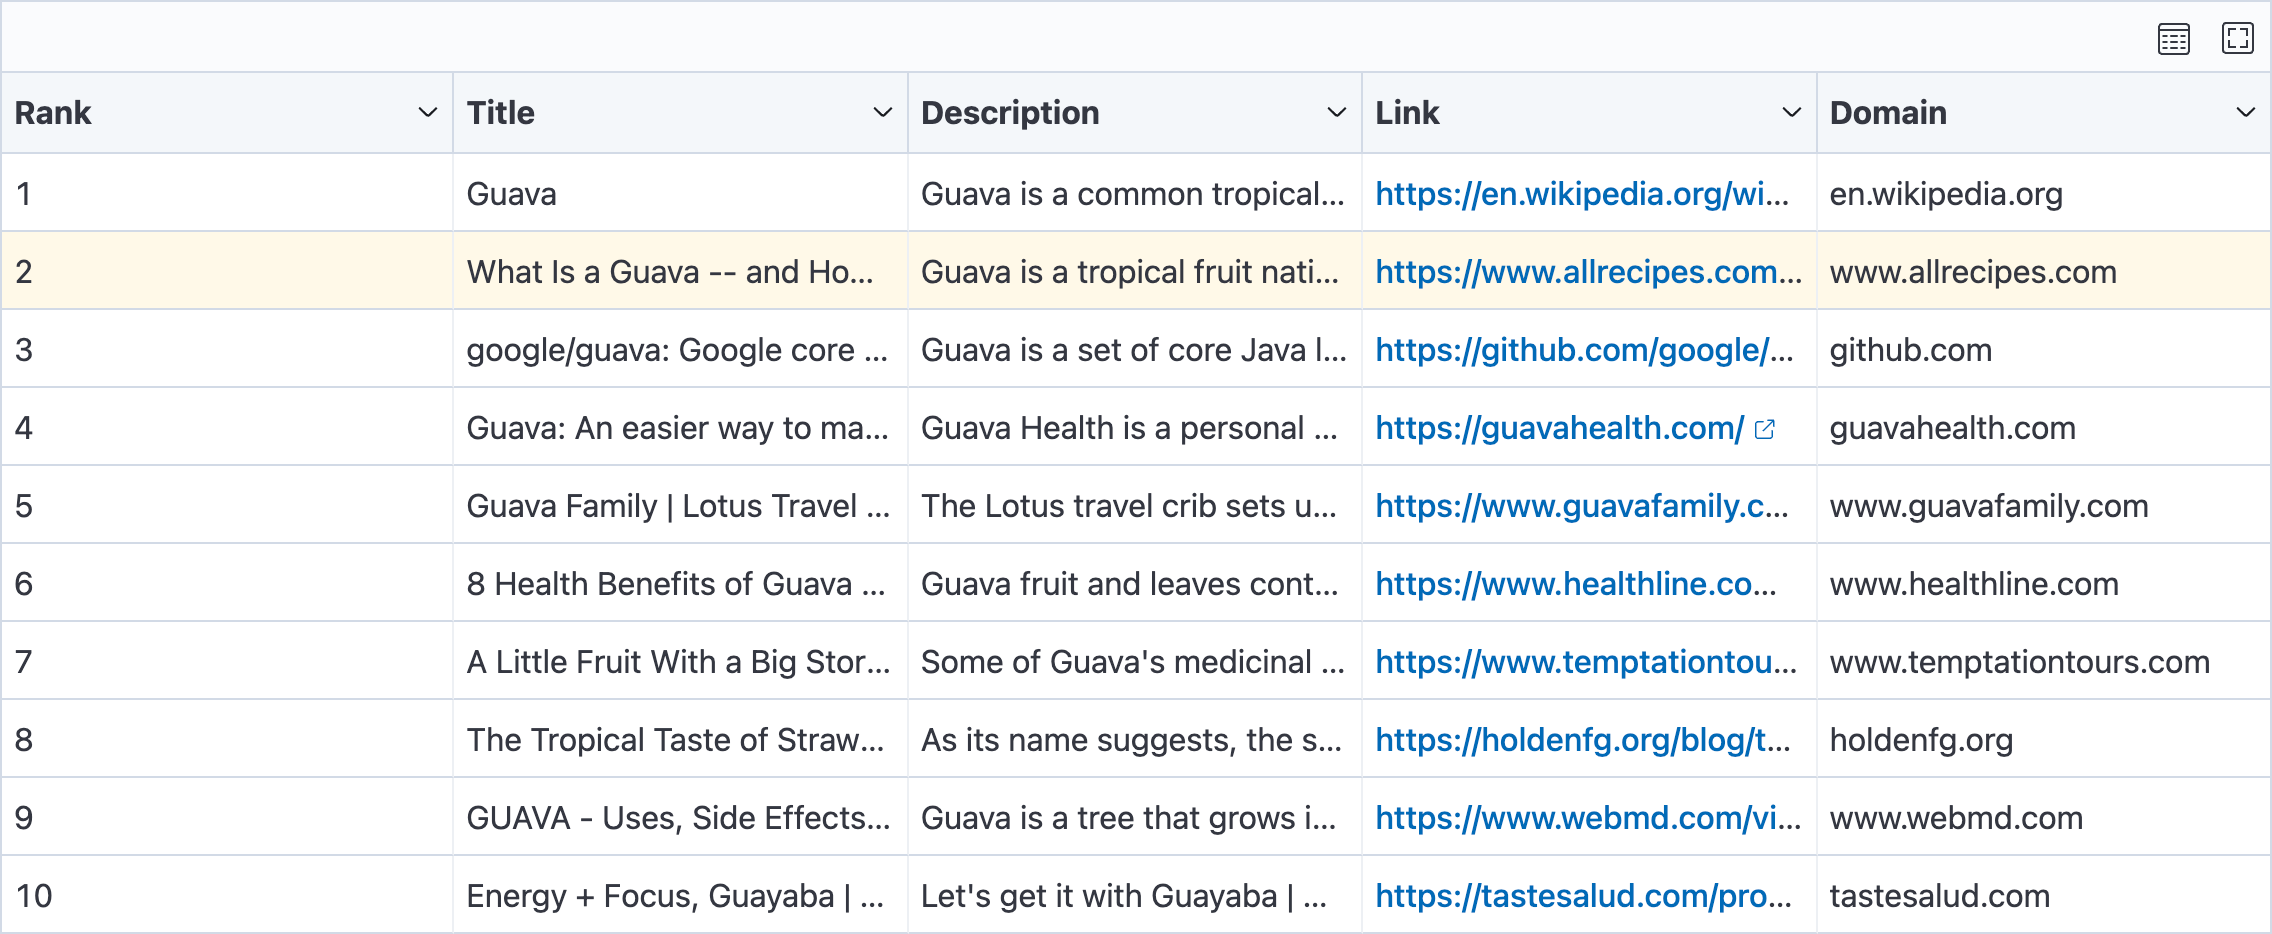Click the Description column header label
This screenshot has width=2272, height=934.
[x=1010, y=113]
